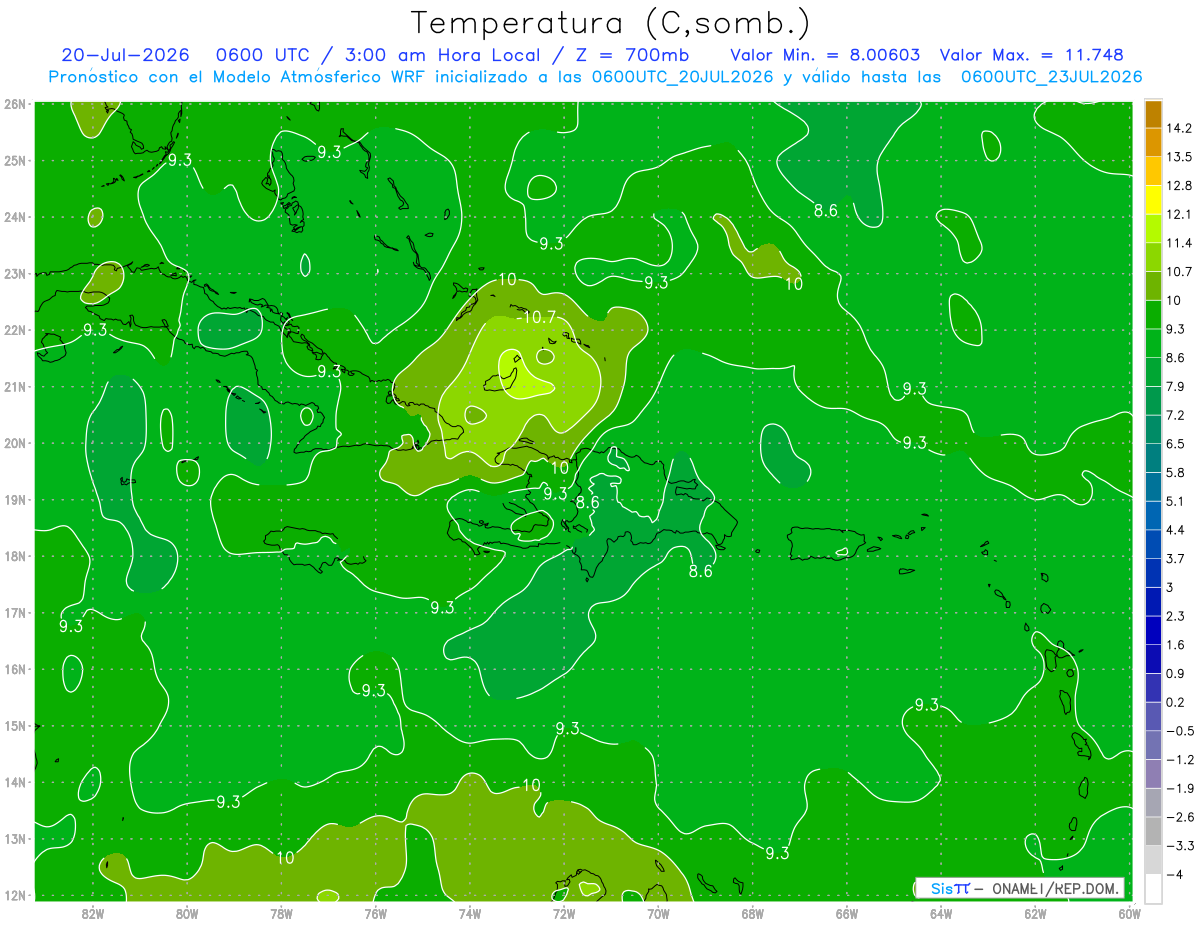Click the 82W longitude axis label

click(93, 913)
